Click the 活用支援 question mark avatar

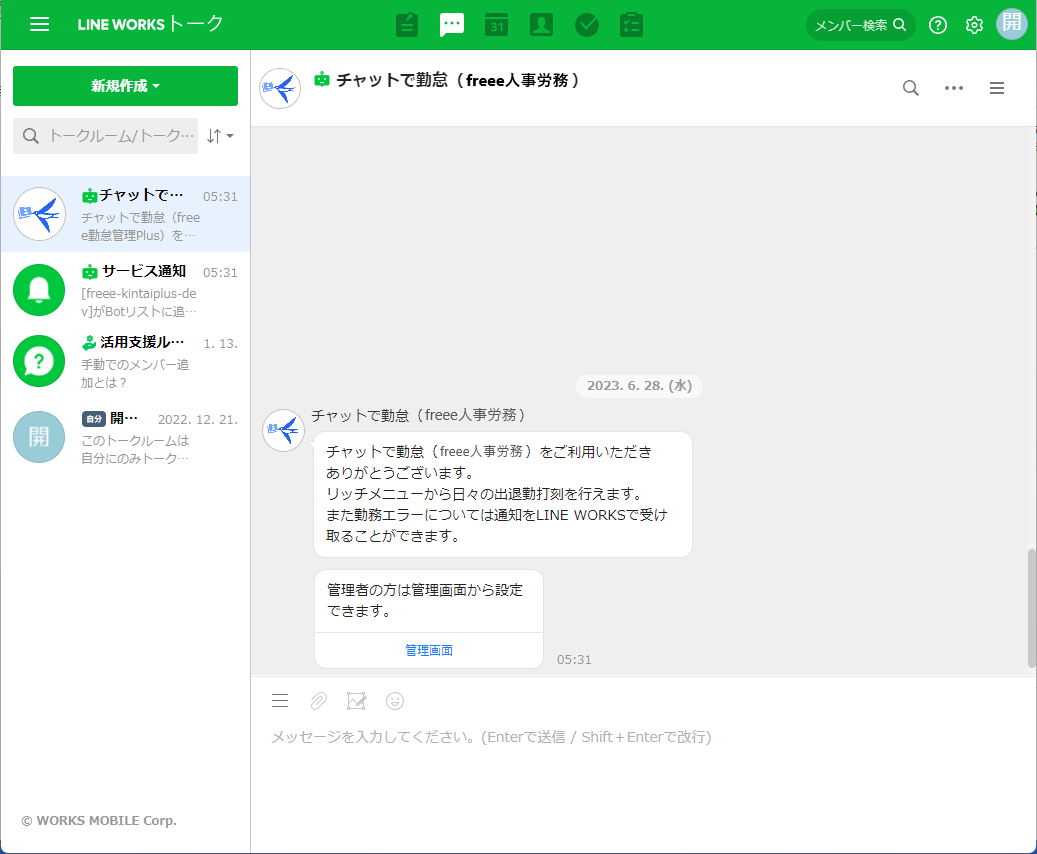(40, 361)
